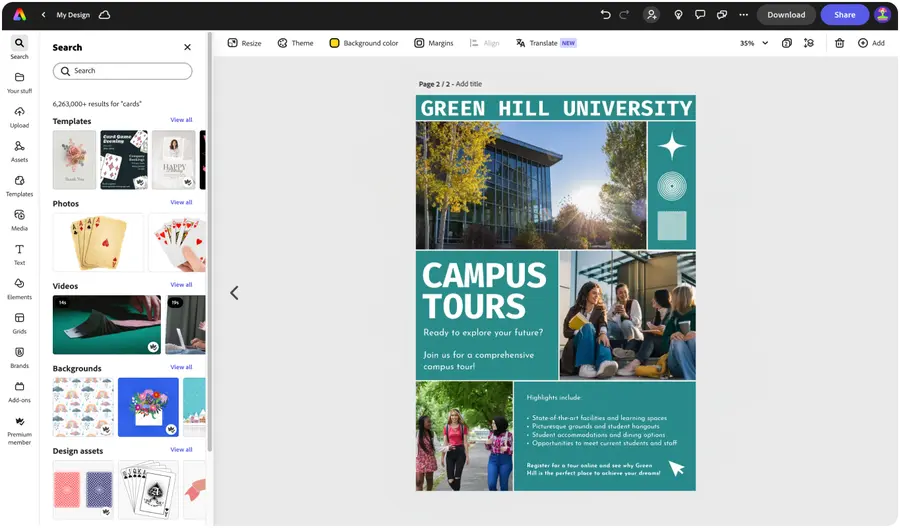View all Design assets results
Screen dimensions: 900x528
[x=181, y=450]
